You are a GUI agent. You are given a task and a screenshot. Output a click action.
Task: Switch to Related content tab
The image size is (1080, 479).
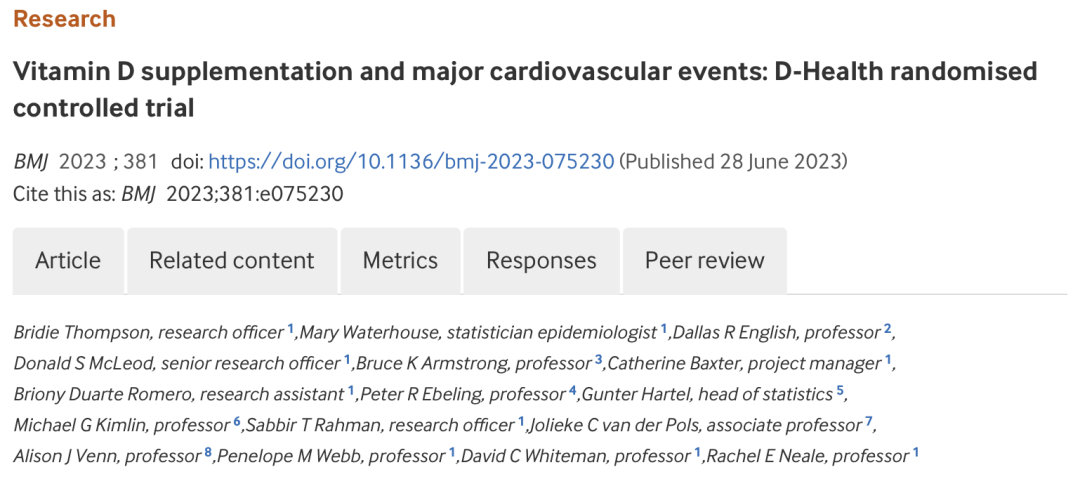[232, 261]
